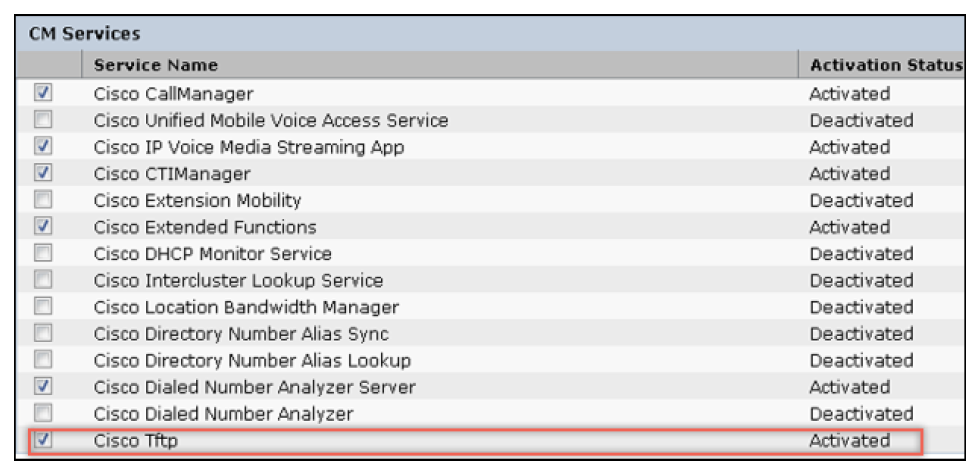Tick Cisco Location Bandwidth Manager checkbox

[x=43, y=306]
